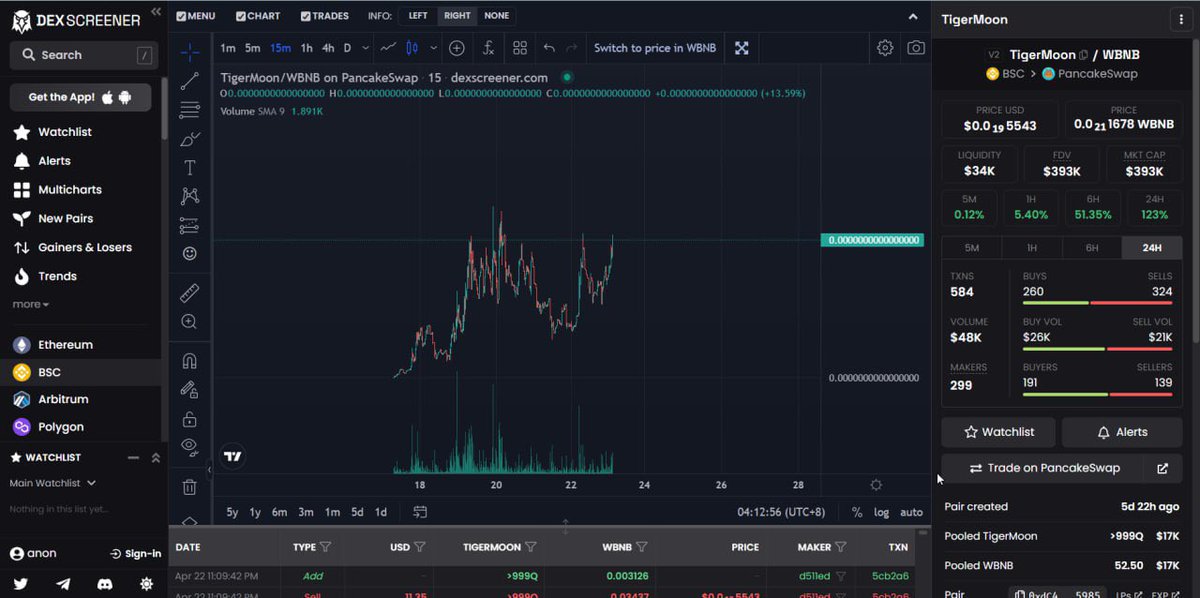Screen dimensions: 1200x598
Task: Toggle log scale on chart
Action: (x=881, y=512)
